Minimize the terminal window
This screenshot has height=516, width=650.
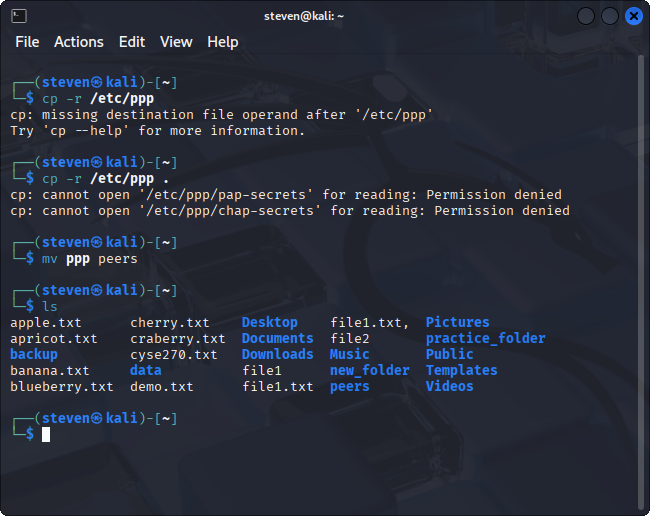click(586, 16)
